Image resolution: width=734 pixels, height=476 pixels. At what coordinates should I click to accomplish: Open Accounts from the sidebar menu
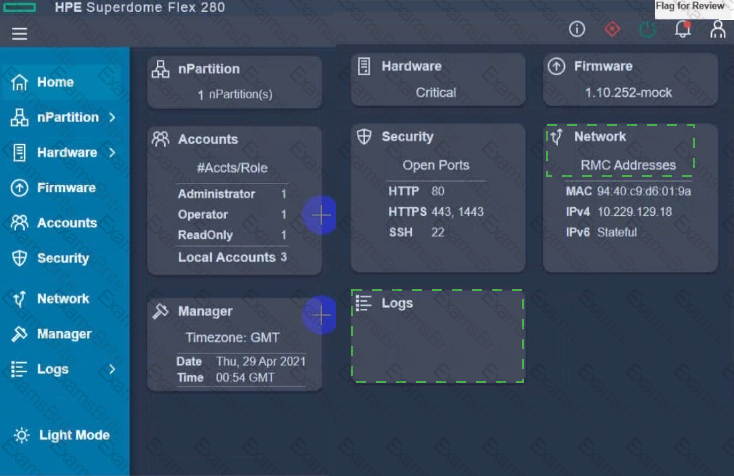66,223
